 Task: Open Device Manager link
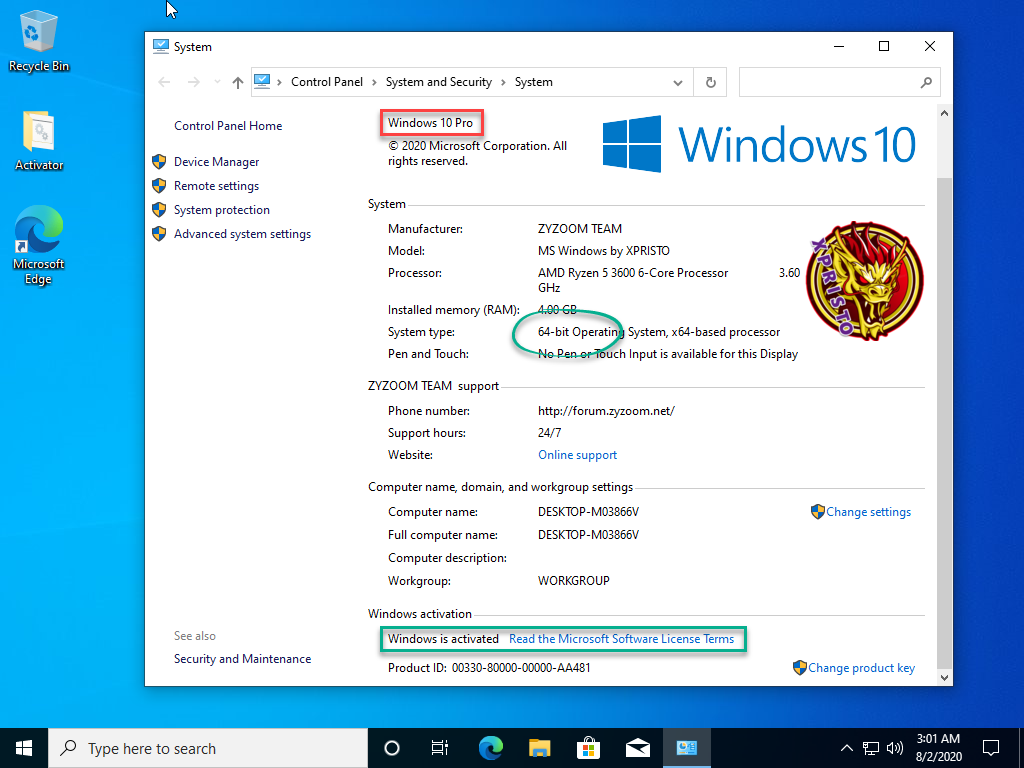coord(216,162)
